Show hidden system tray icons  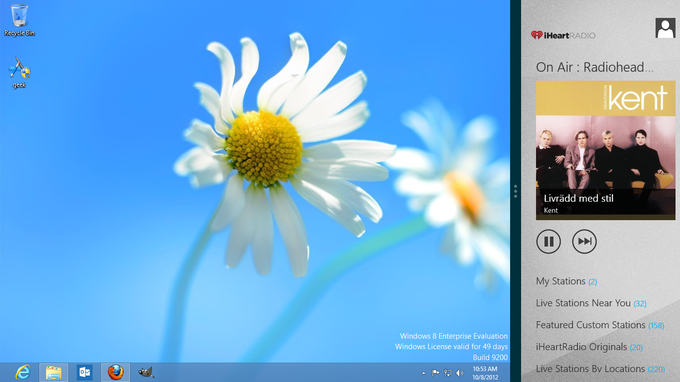[423, 373]
